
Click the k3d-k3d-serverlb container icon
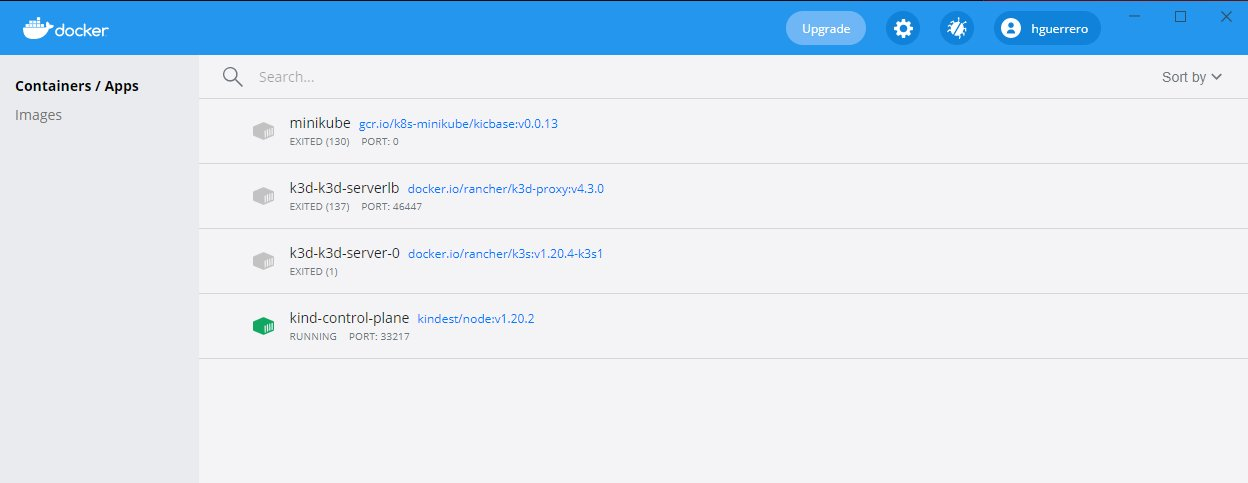pyautogui.click(x=263, y=196)
